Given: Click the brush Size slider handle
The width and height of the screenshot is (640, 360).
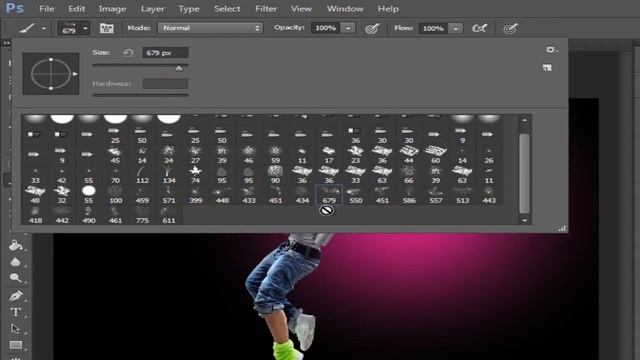Looking at the screenshot, I should point(179,68).
